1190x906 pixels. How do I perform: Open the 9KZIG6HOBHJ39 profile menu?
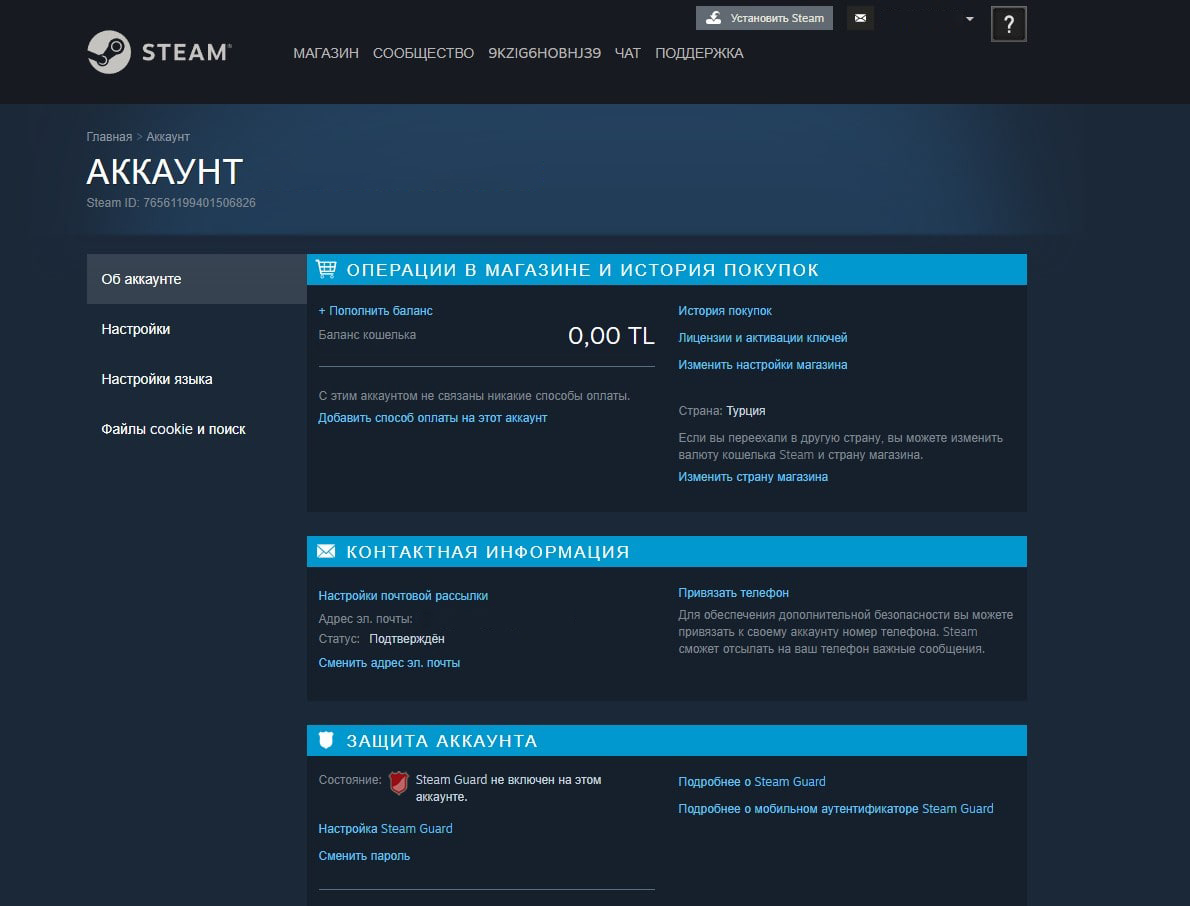[x=544, y=53]
